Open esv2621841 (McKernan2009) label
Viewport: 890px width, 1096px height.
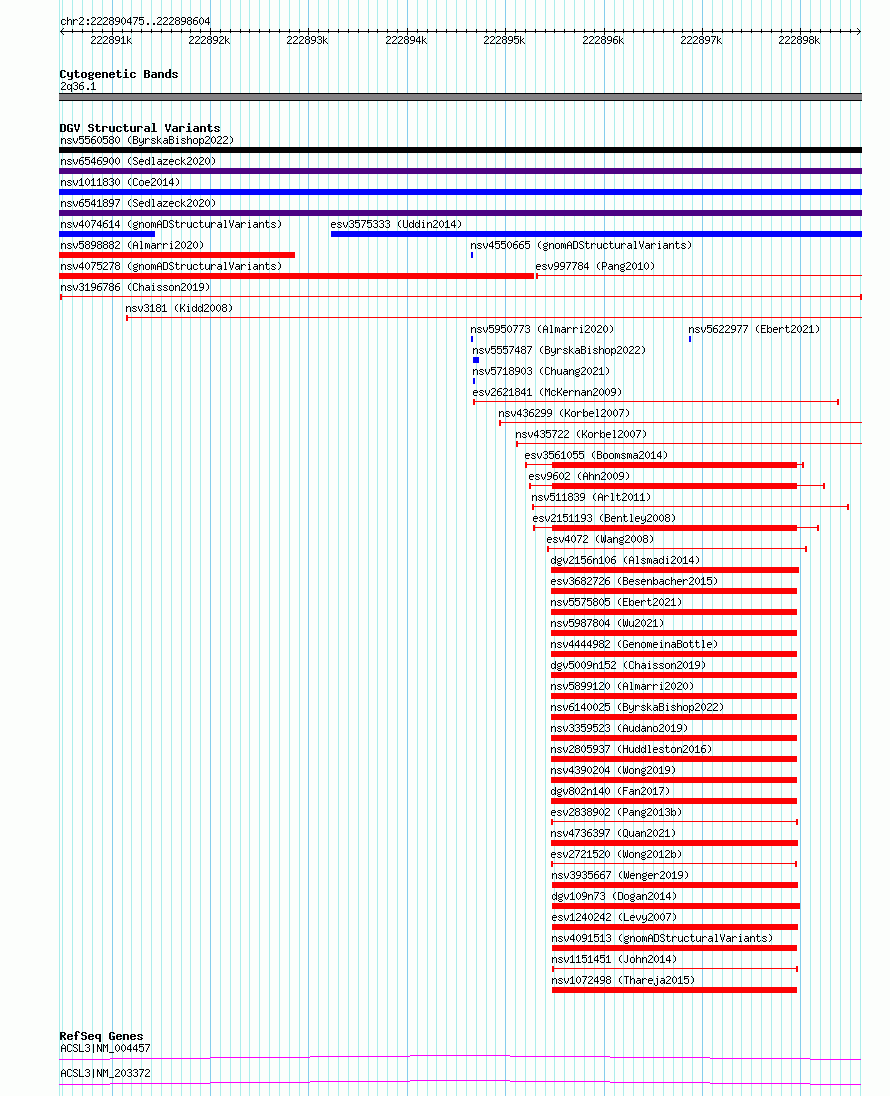(x=547, y=392)
